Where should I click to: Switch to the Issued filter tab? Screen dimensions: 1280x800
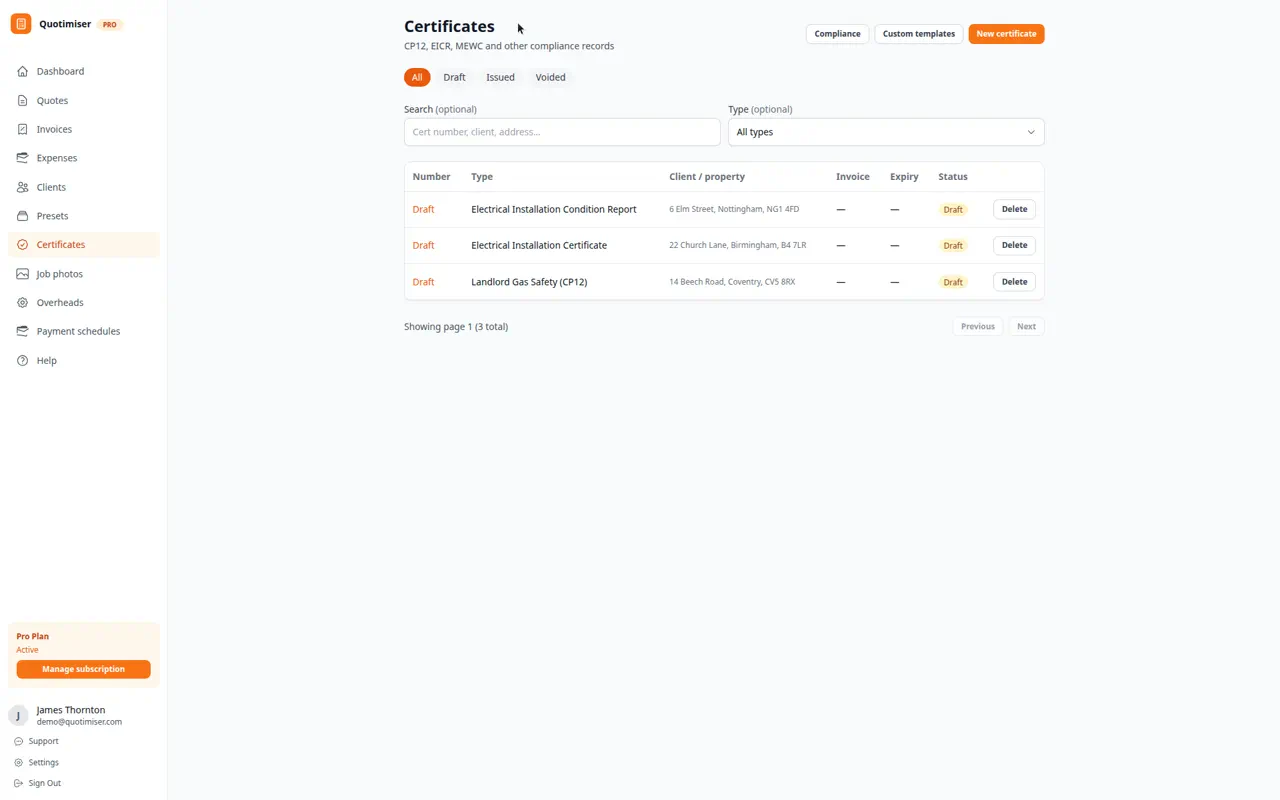[500, 77]
